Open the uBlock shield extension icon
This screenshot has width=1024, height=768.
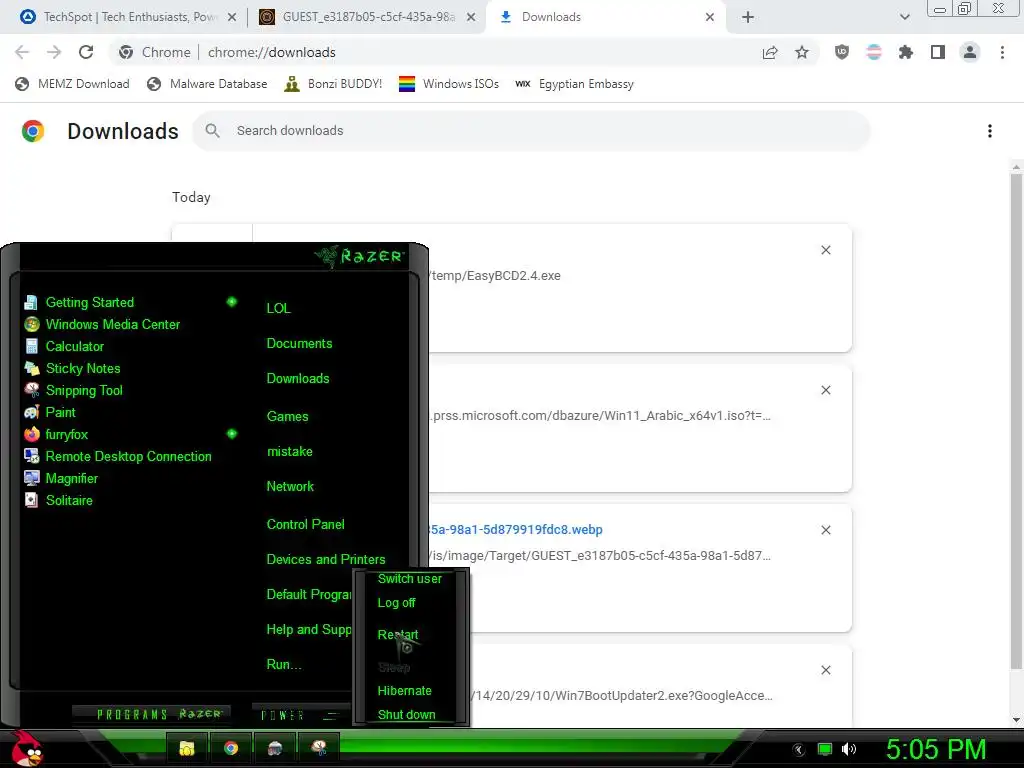point(842,52)
